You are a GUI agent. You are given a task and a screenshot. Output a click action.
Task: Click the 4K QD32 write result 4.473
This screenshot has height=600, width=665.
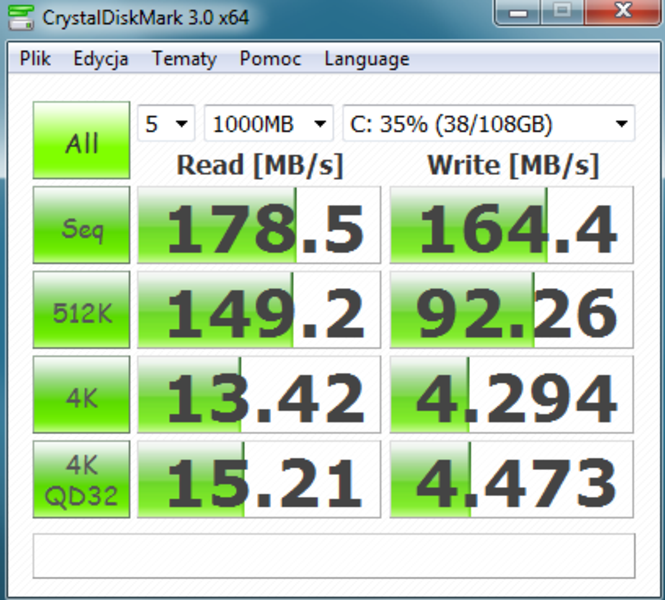[511, 479]
